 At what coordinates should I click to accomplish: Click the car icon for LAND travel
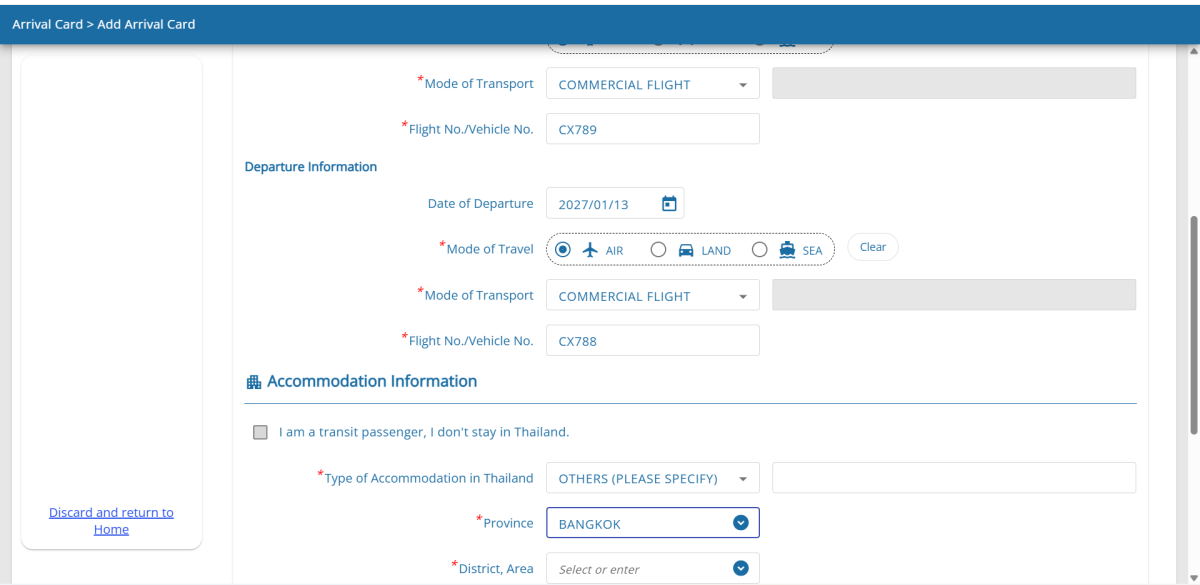tap(686, 250)
